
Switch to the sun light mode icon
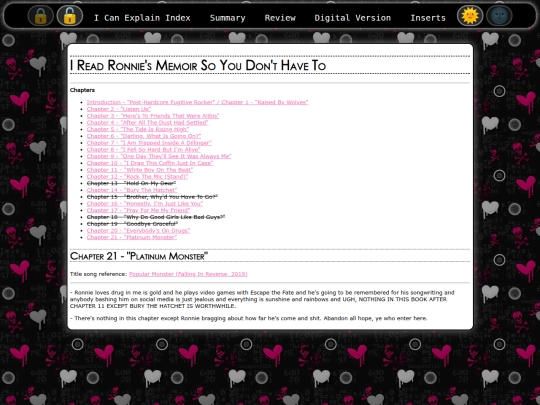[470, 16]
